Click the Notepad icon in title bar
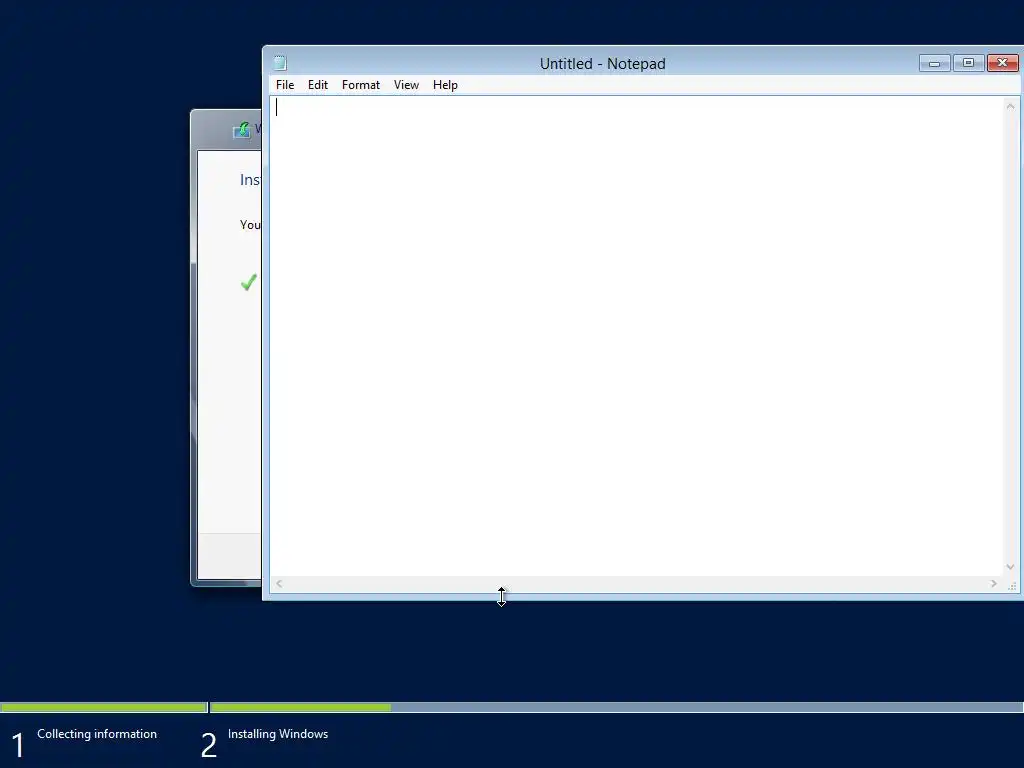This screenshot has height=768, width=1024. [280, 63]
